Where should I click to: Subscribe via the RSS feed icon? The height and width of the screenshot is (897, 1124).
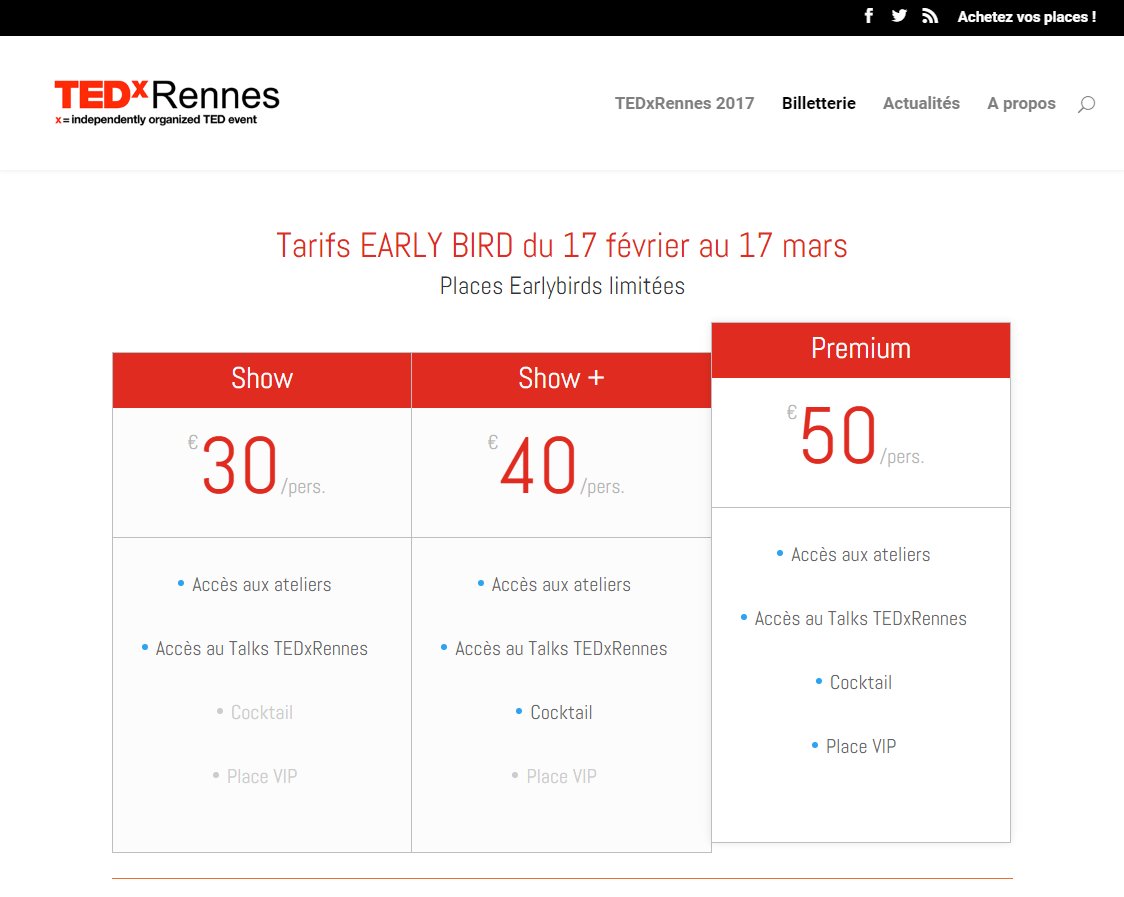[930, 16]
